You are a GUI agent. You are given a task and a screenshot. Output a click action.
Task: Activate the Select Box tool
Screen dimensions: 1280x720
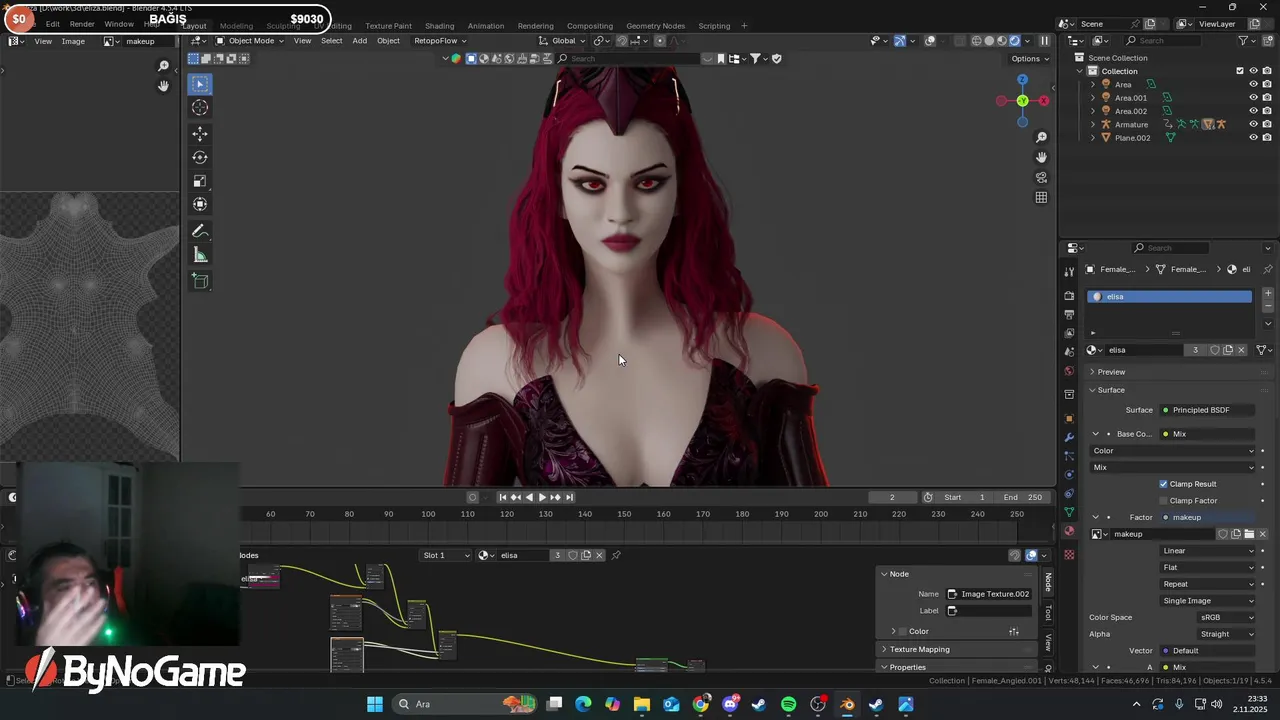tap(200, 84)
